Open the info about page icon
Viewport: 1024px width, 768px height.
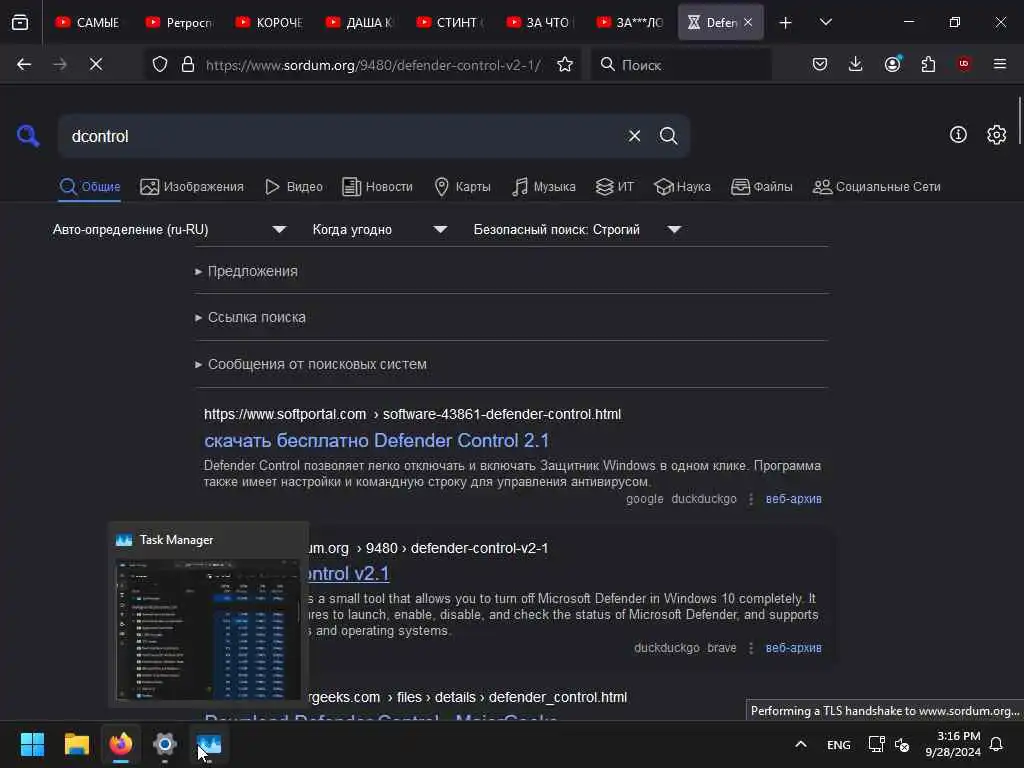[958, 135]
